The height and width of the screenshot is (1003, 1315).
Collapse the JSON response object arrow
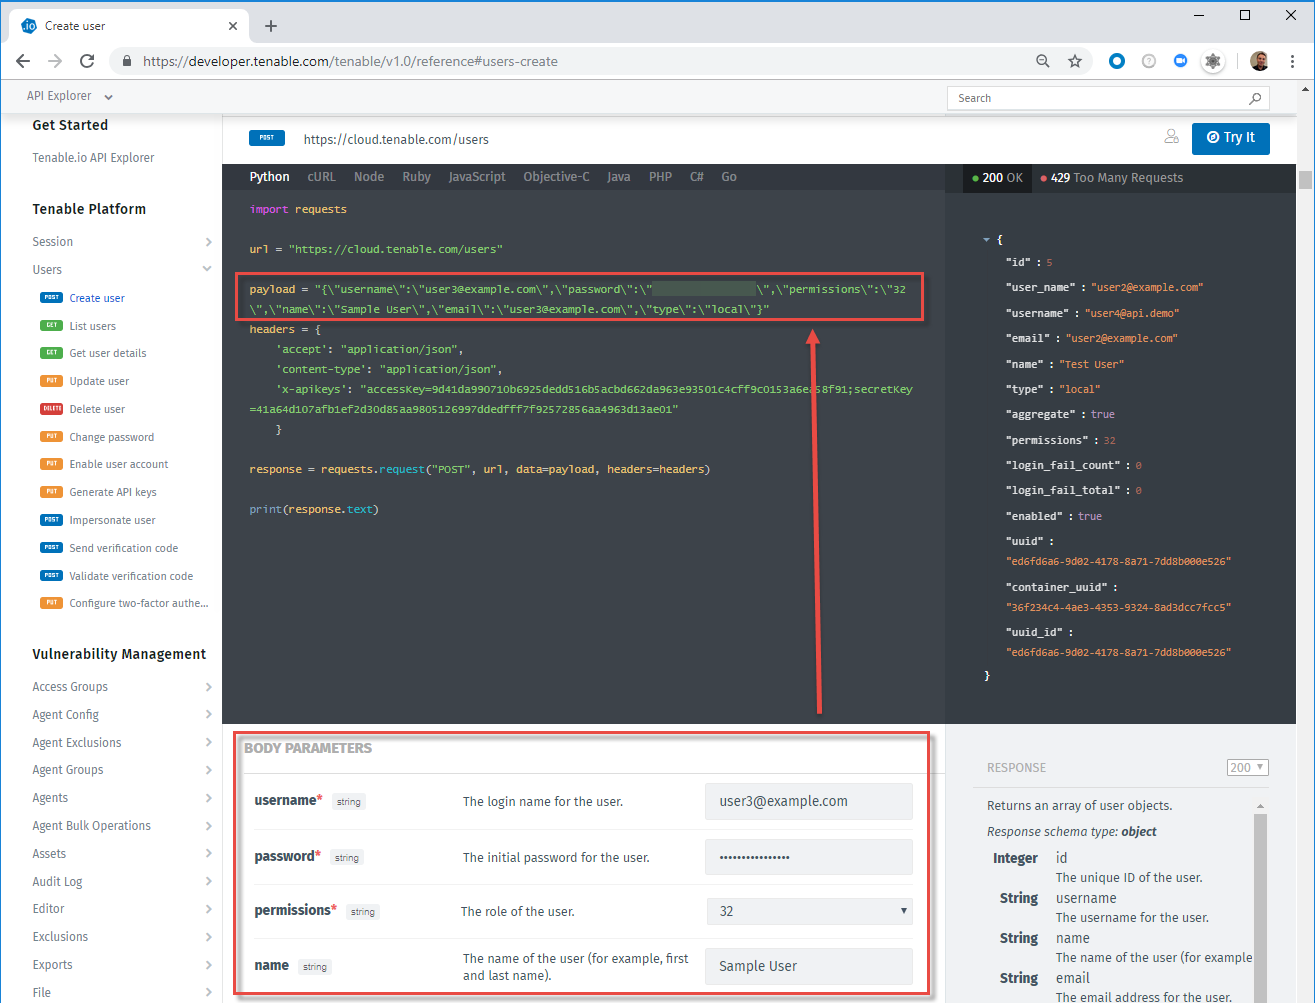coord(986,240)
